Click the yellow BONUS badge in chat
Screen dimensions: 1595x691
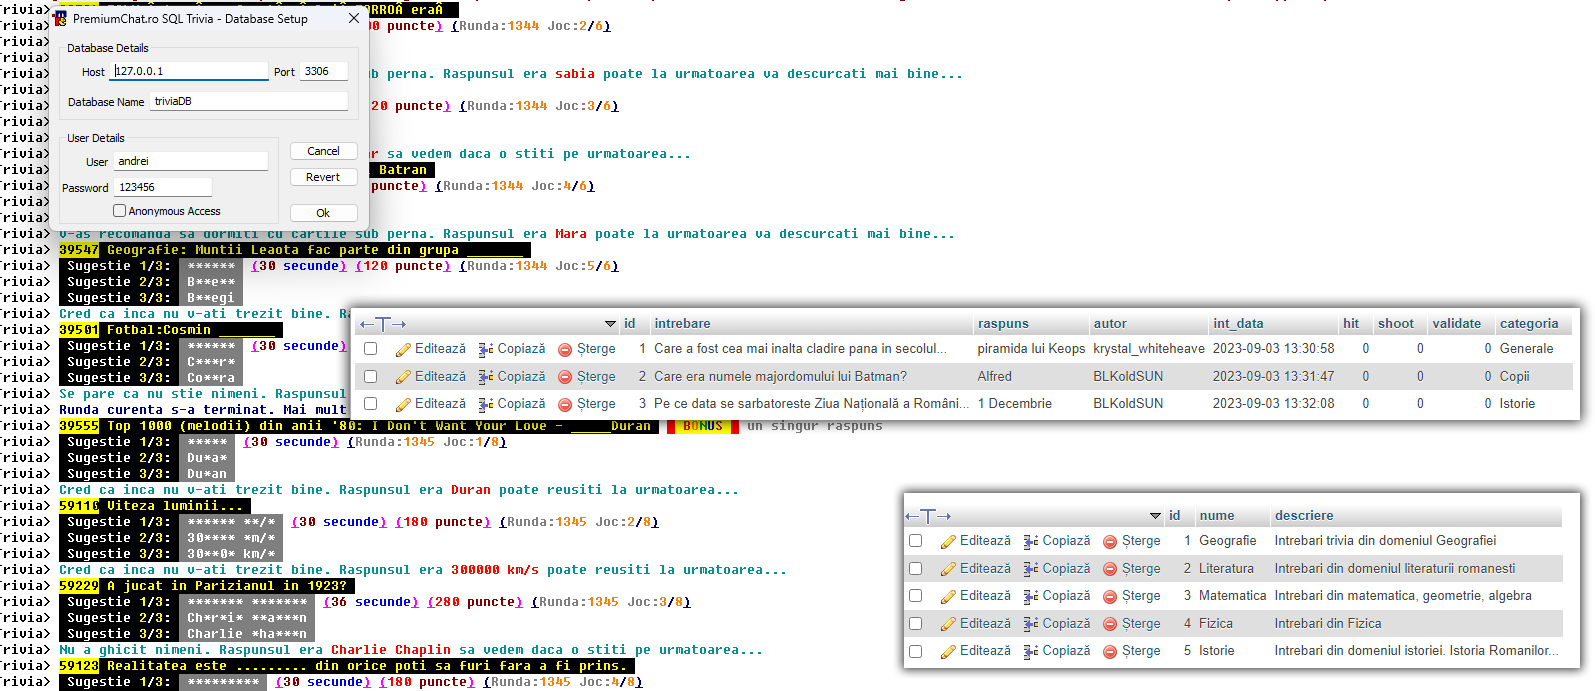tap(702, 426)
